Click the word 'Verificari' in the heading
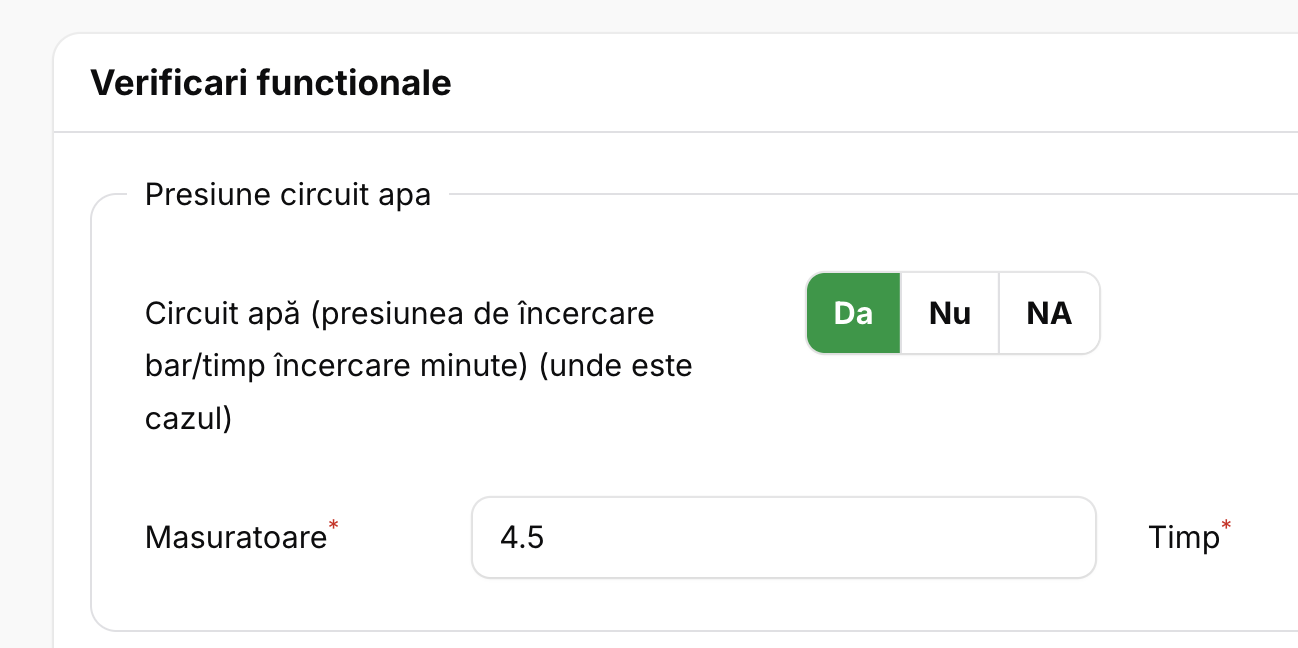 click(168, 83)
